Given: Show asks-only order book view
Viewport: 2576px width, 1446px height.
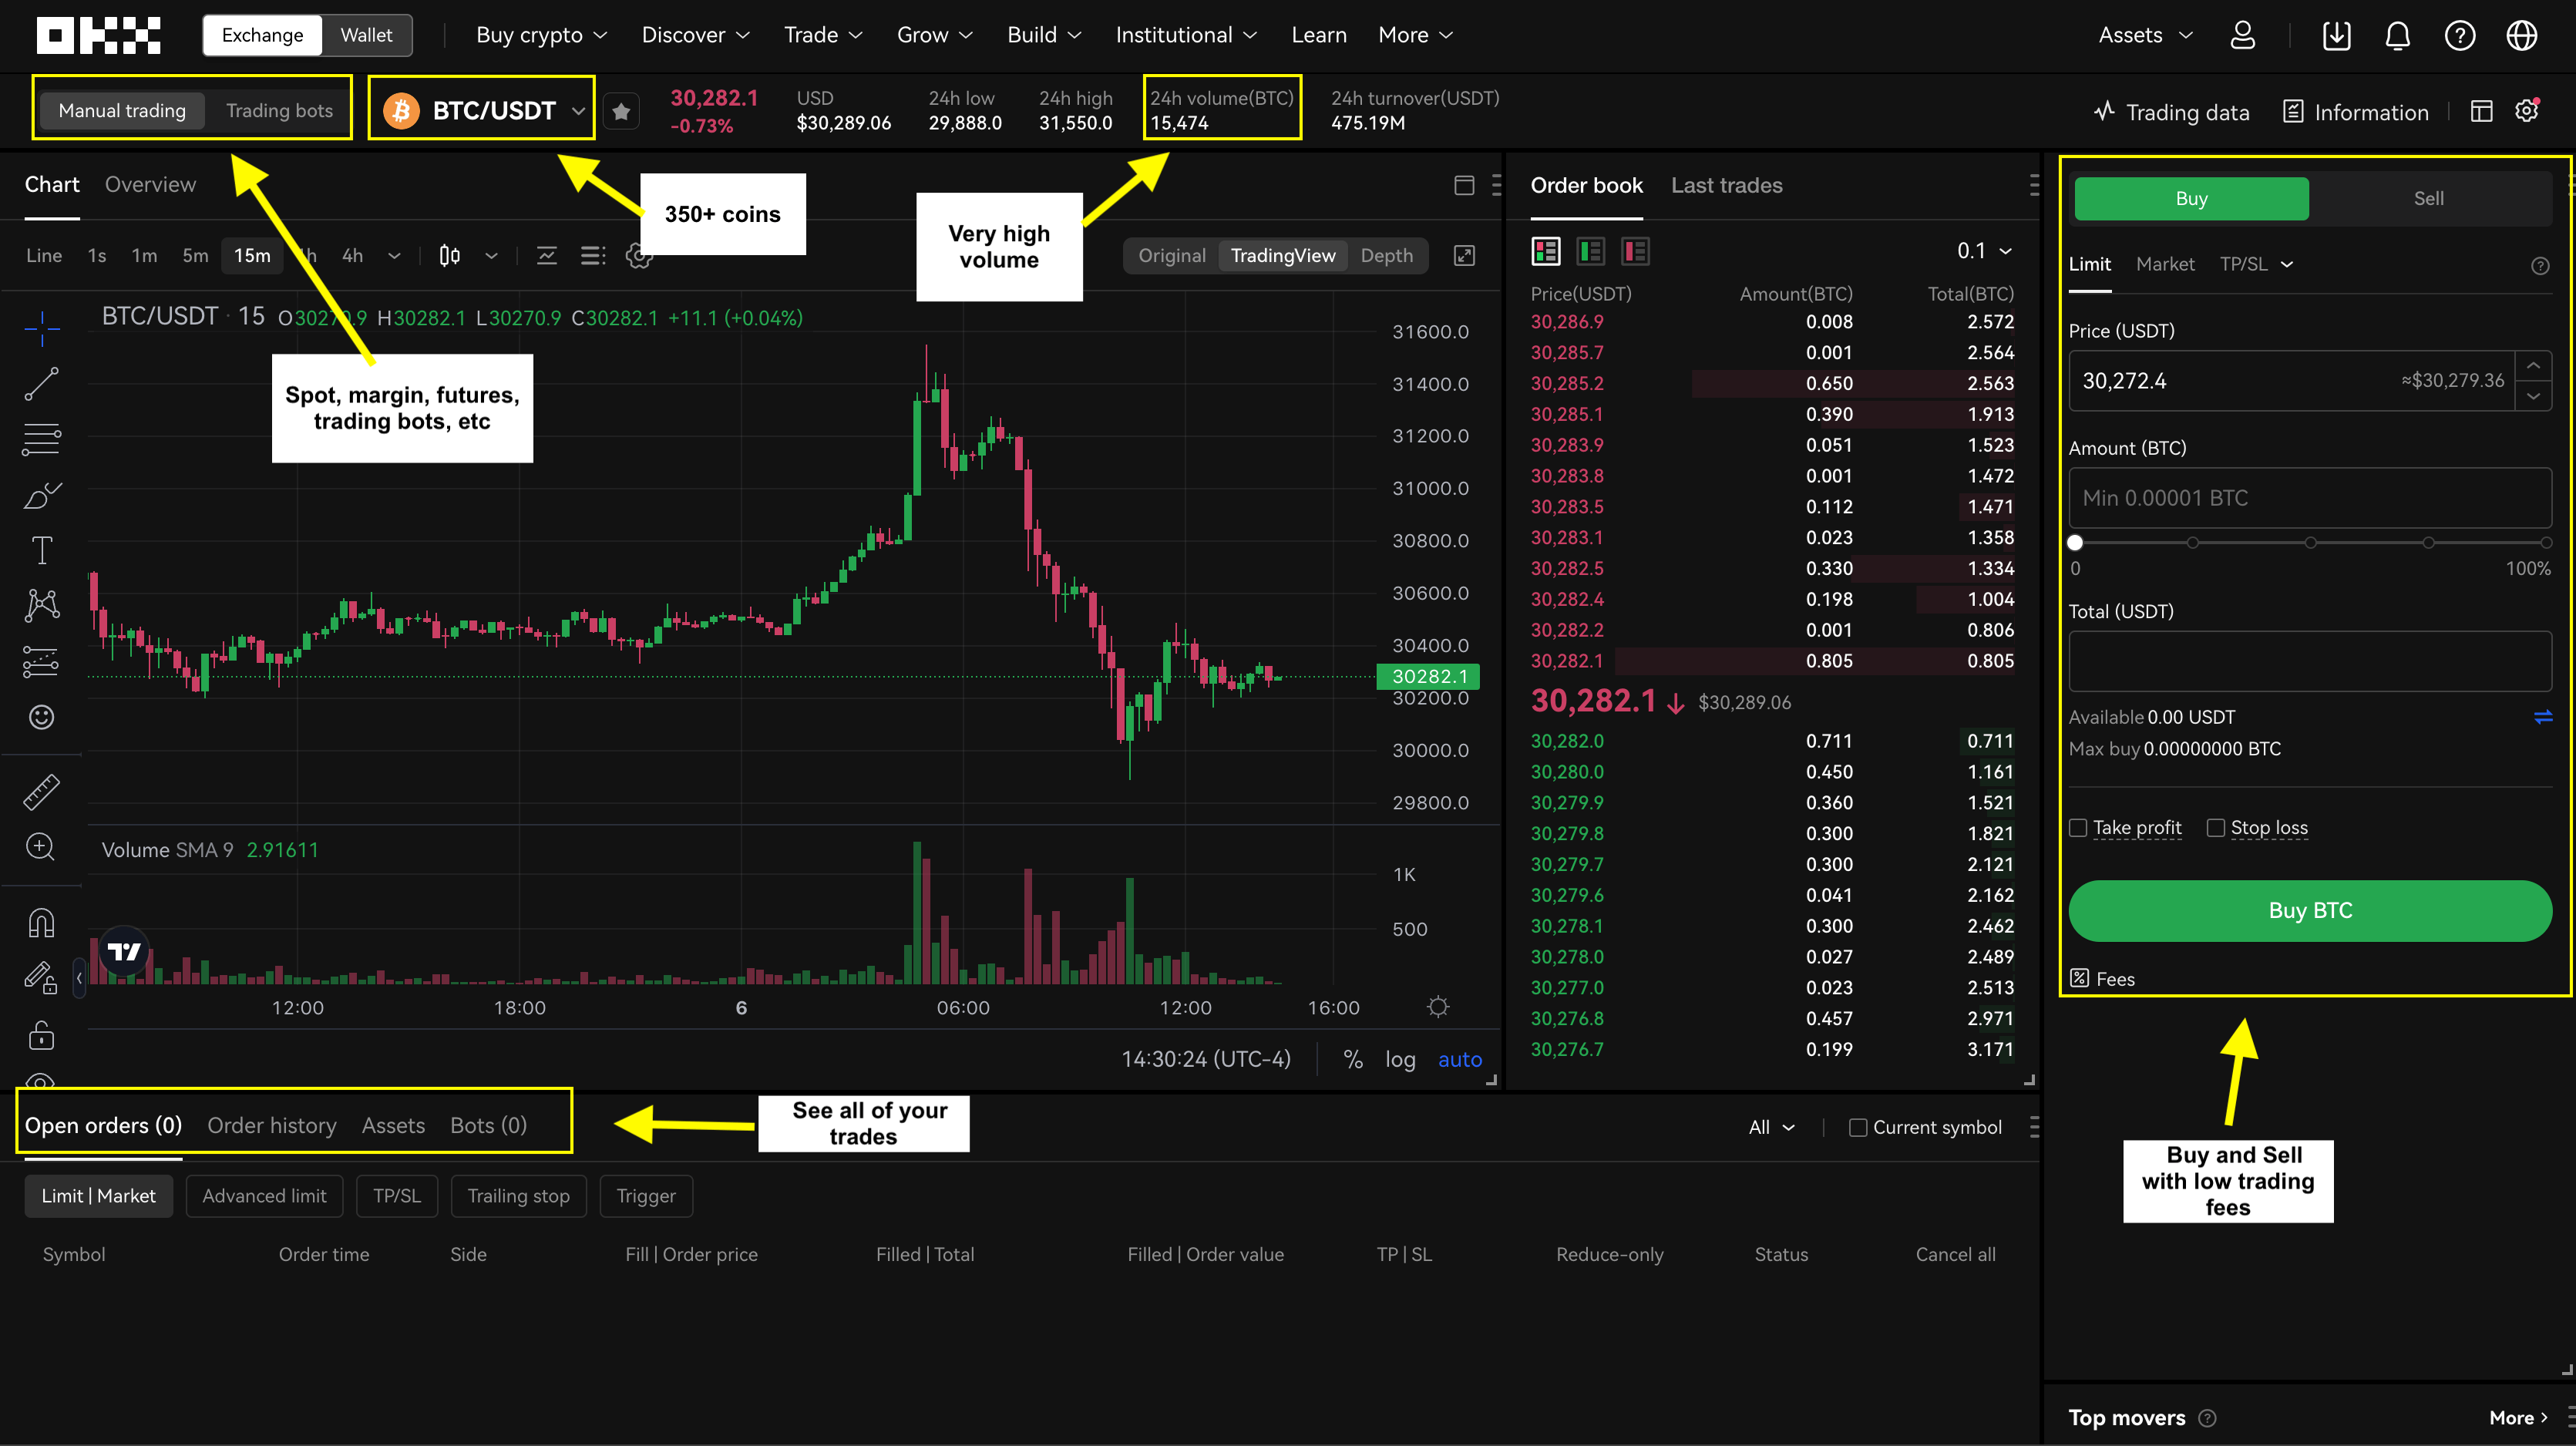Looking at the screenshot, I should point(1635,251).
